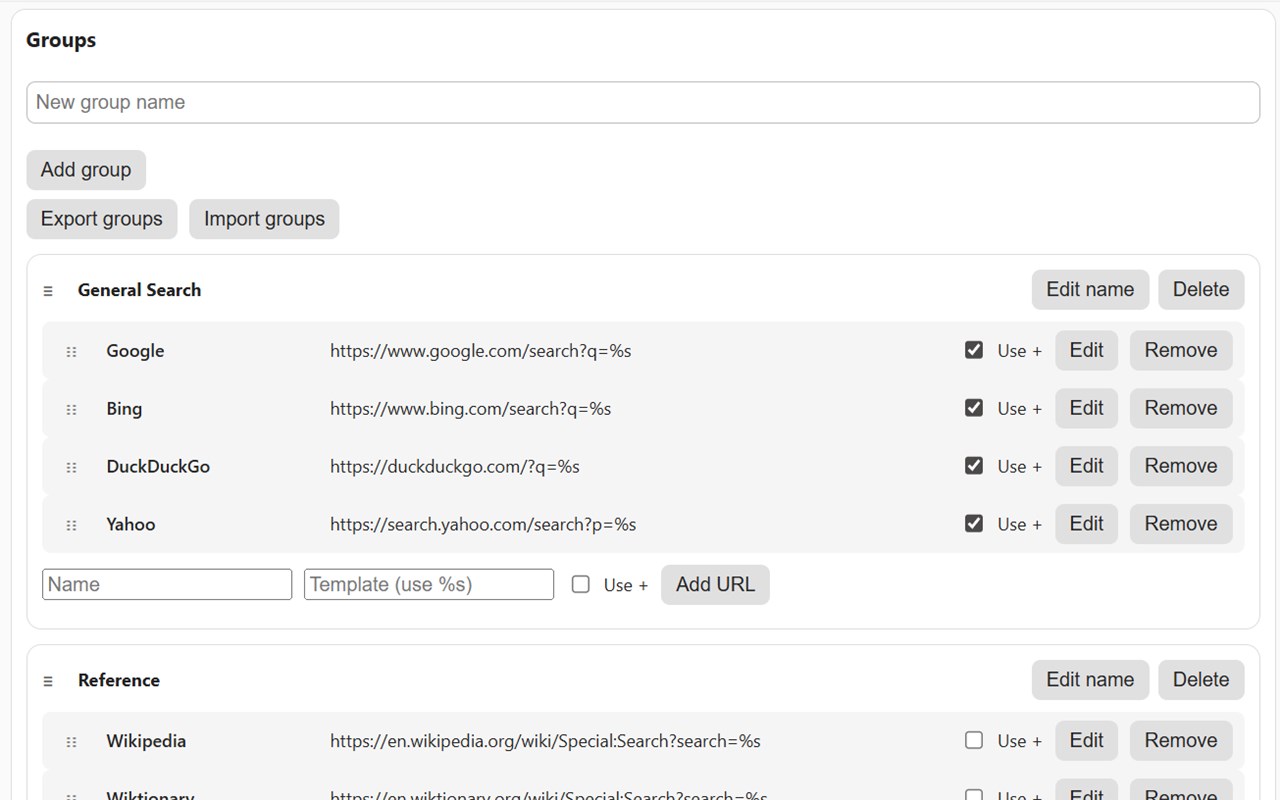
Task: Focus the New group name field
Action: pos(642,103)
